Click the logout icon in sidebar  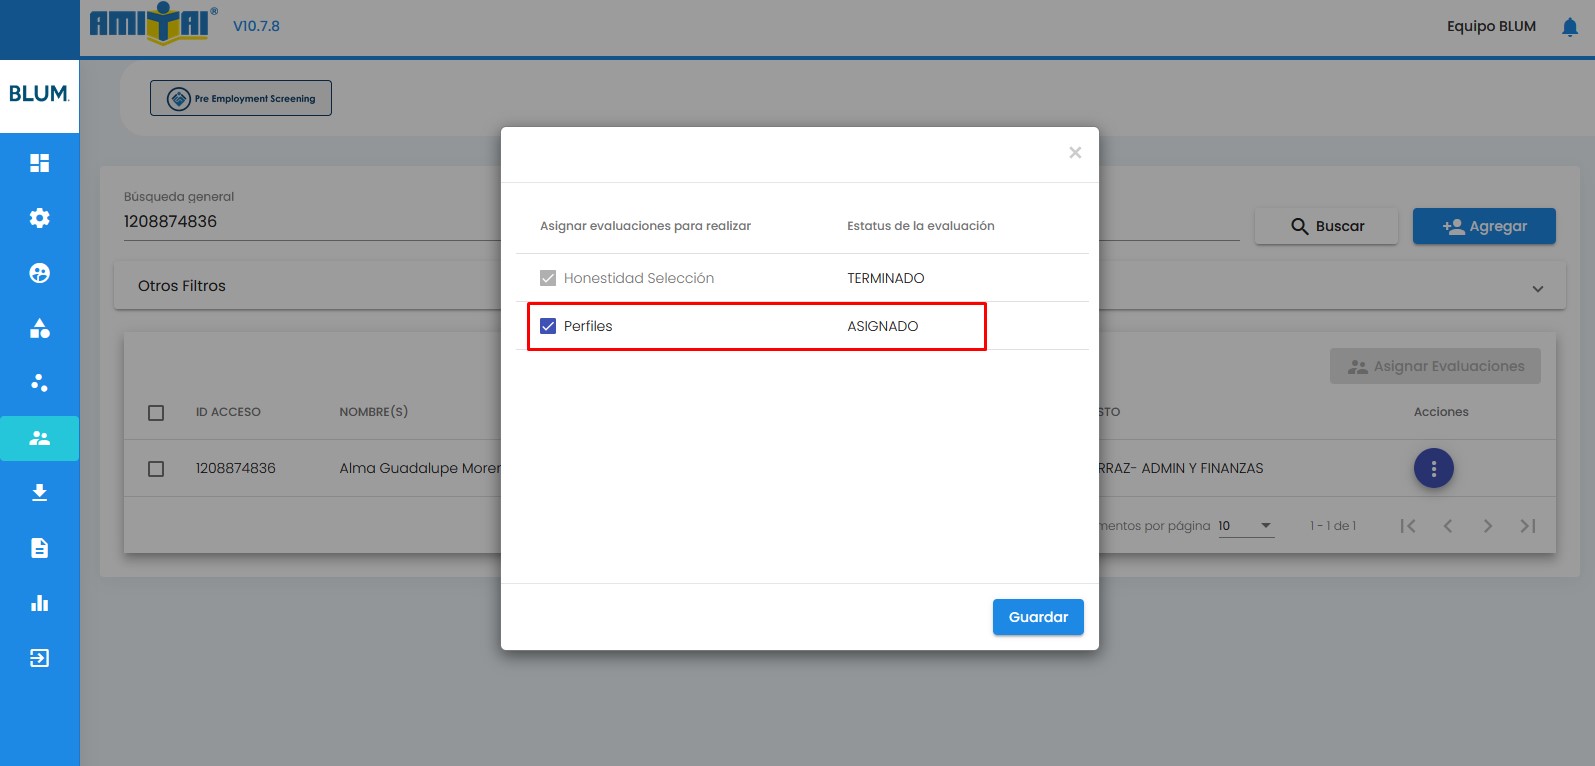coord(39,658)
